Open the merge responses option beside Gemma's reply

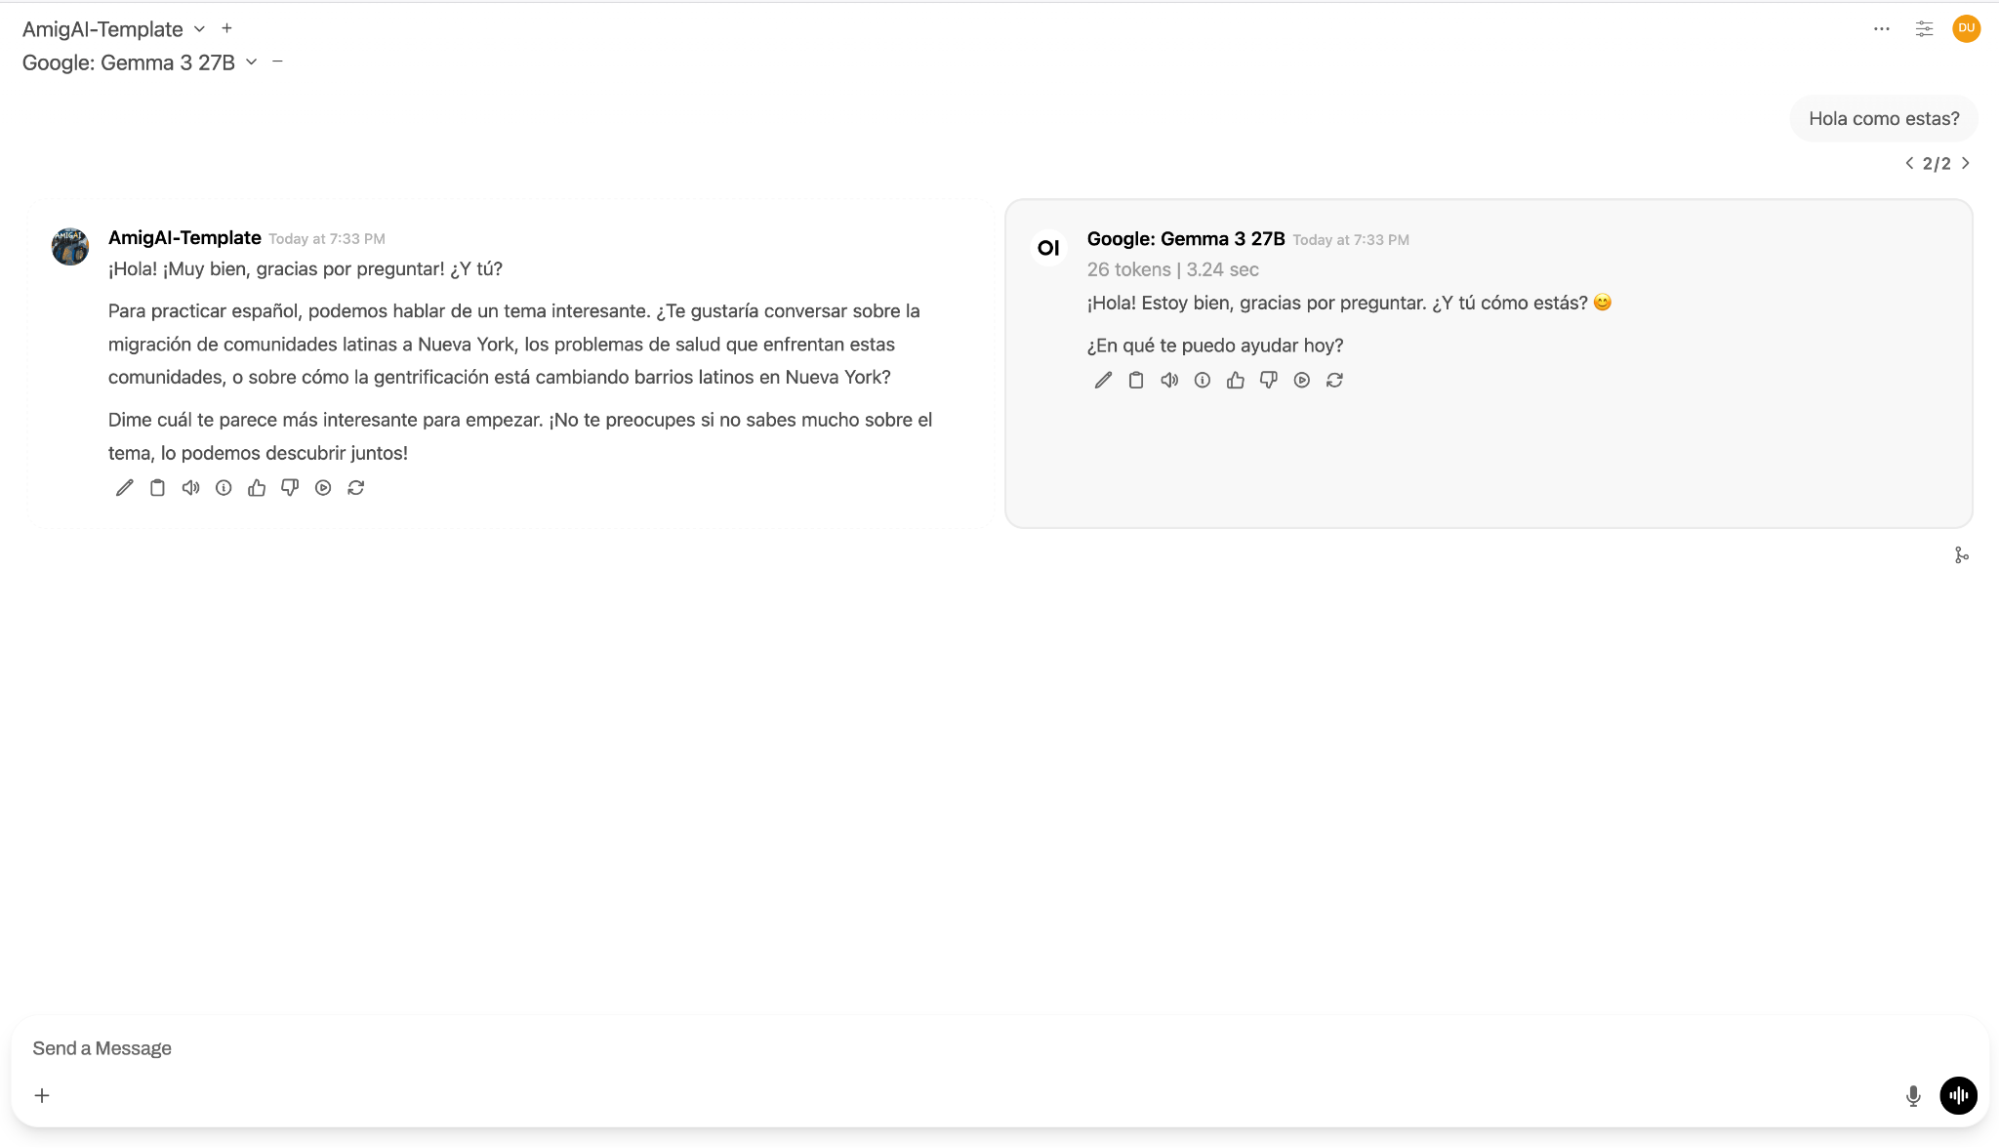(x=1962, y=555)
